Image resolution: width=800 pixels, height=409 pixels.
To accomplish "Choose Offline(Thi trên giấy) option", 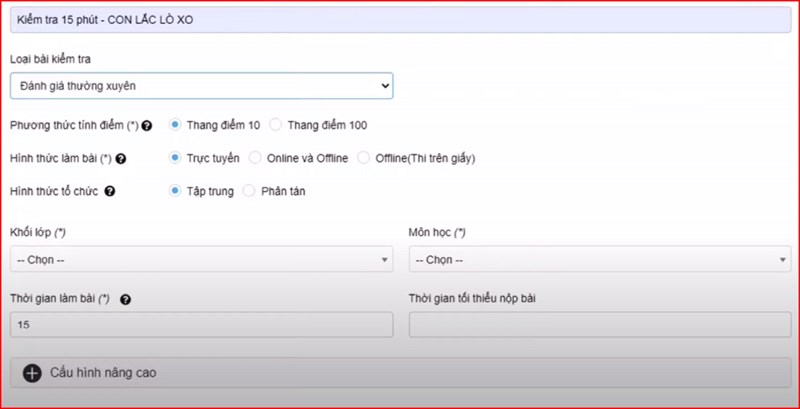I will point(364,158).
